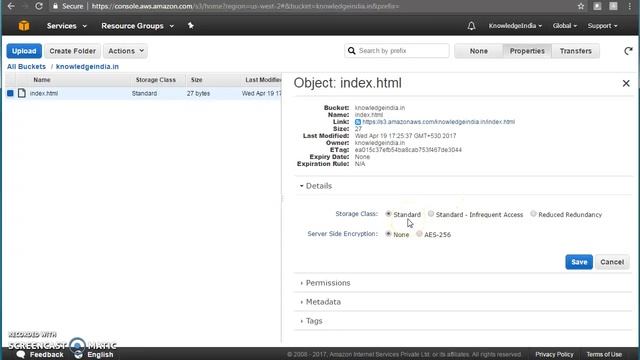Switch to the Transfers tab
Image resolution: width=640 pixels, height=360 pixels.
point(576,51)
